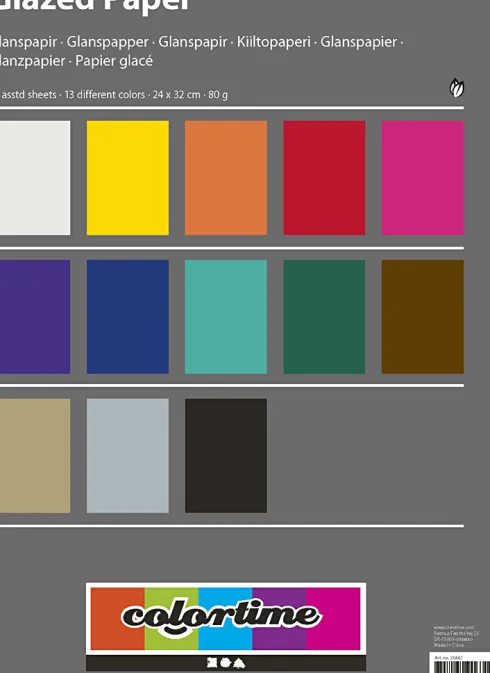Select the dark blue swatch
This screenshot has width=490, height=673.
128,317
